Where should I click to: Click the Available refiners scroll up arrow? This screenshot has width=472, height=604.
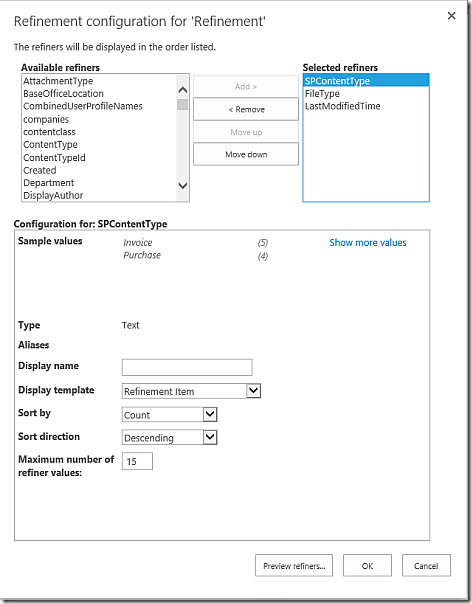[x=183, y=91]
